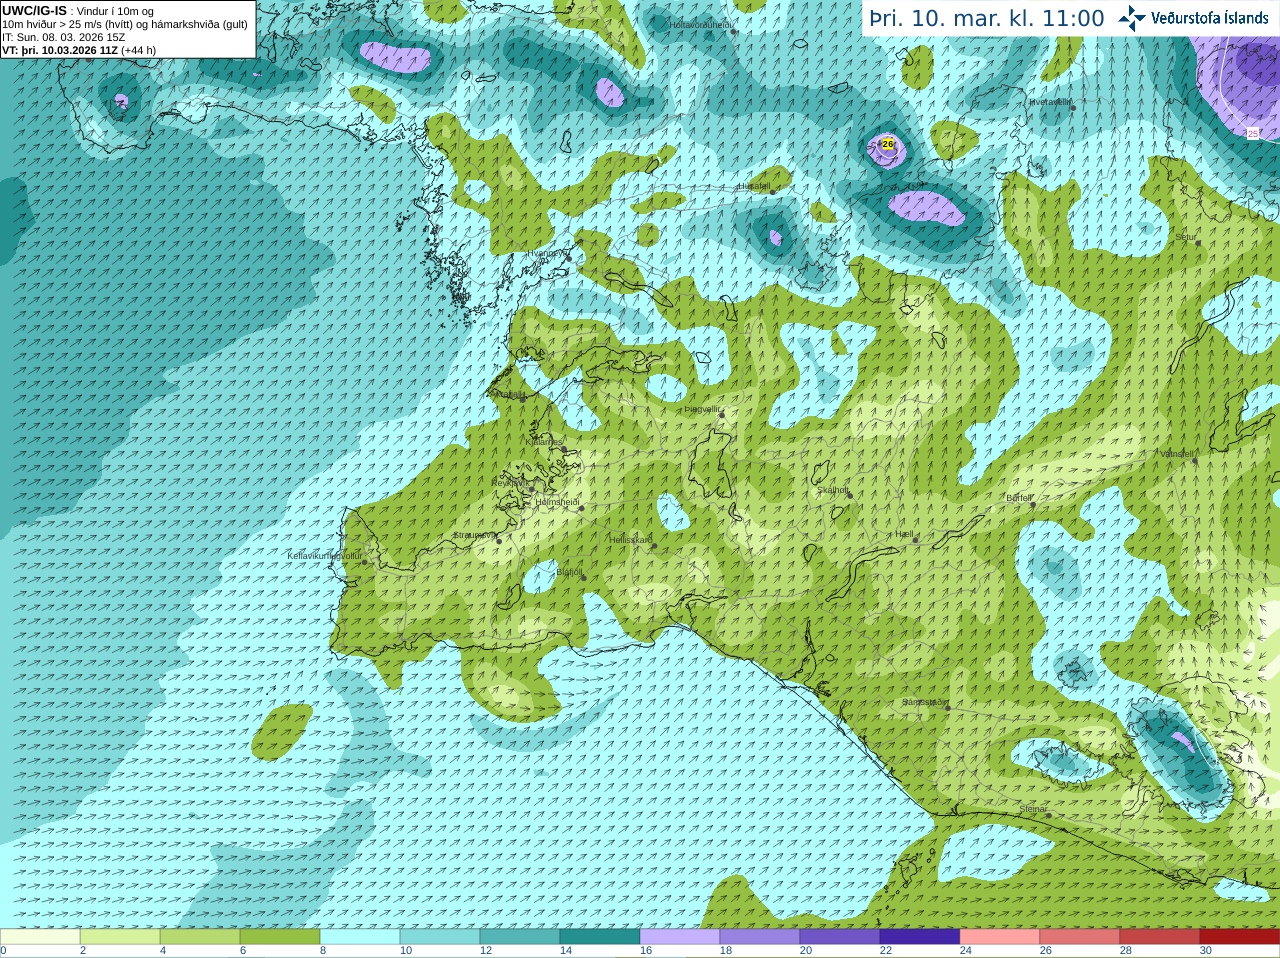This screenshot has width=1280, height=958.
Task: Click the dark red above-30 legend swatch
Action: click(1240, 937)
